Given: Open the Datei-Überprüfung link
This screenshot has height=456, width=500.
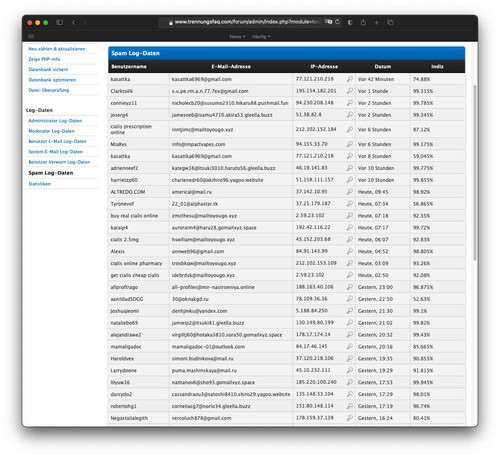Looking at the screenshot, I should [x=49, y=90].
